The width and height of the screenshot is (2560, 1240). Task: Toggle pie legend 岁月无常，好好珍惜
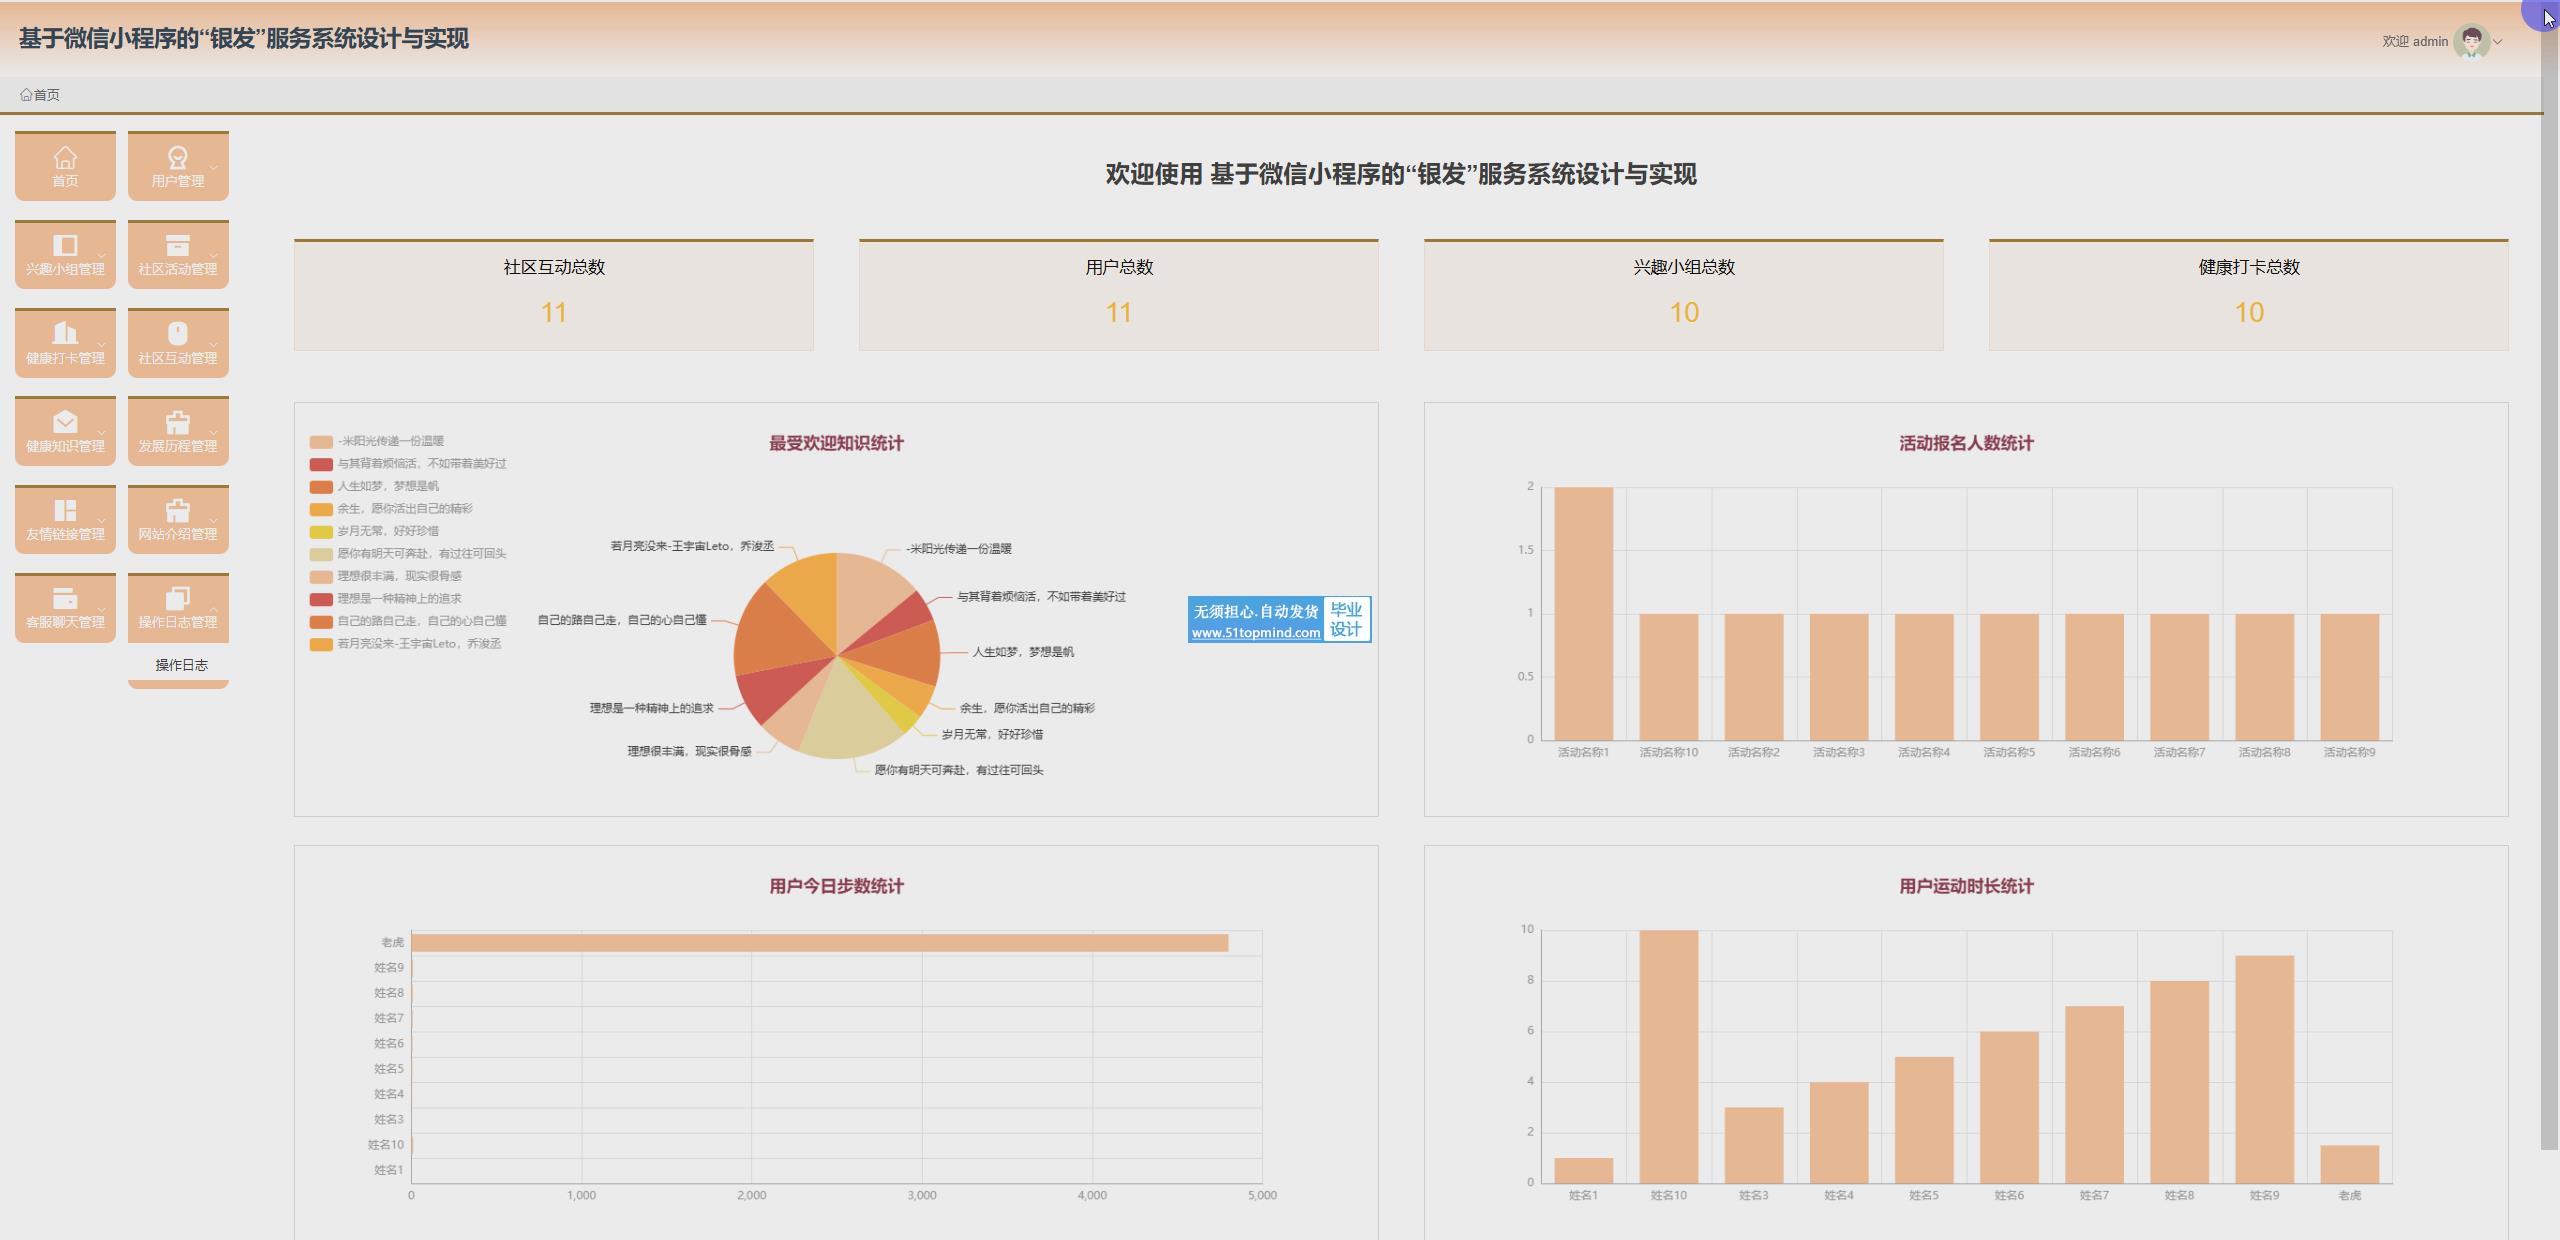[x=387, y=531]
